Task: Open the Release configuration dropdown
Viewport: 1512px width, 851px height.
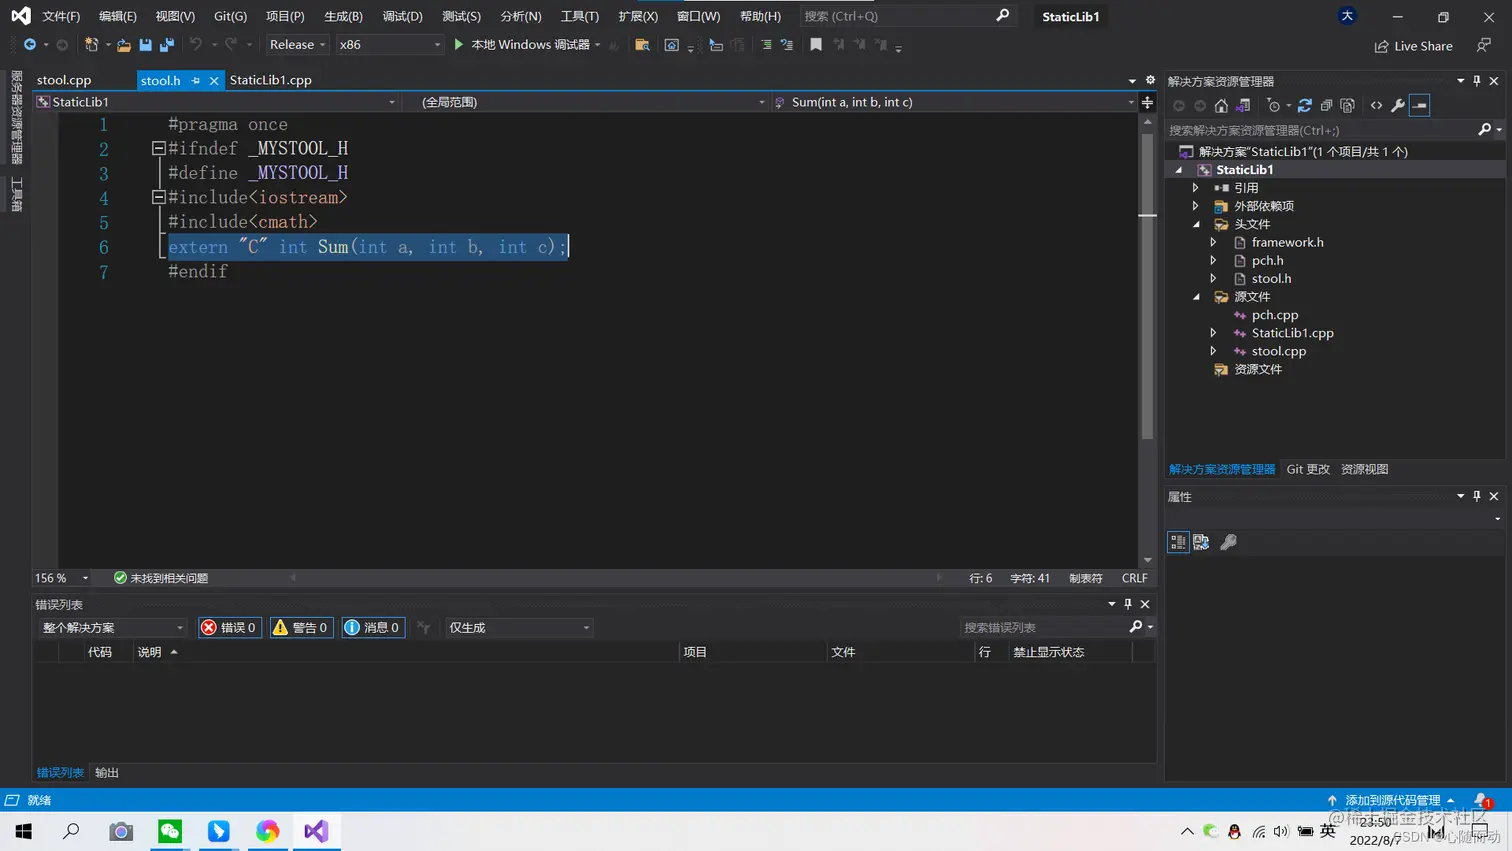Action: coord(297,45)
